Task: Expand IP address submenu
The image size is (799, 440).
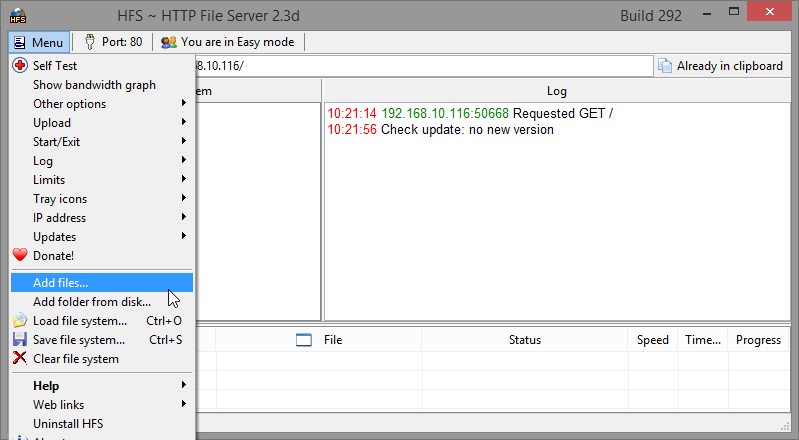Action: click(x=102, y=218)
